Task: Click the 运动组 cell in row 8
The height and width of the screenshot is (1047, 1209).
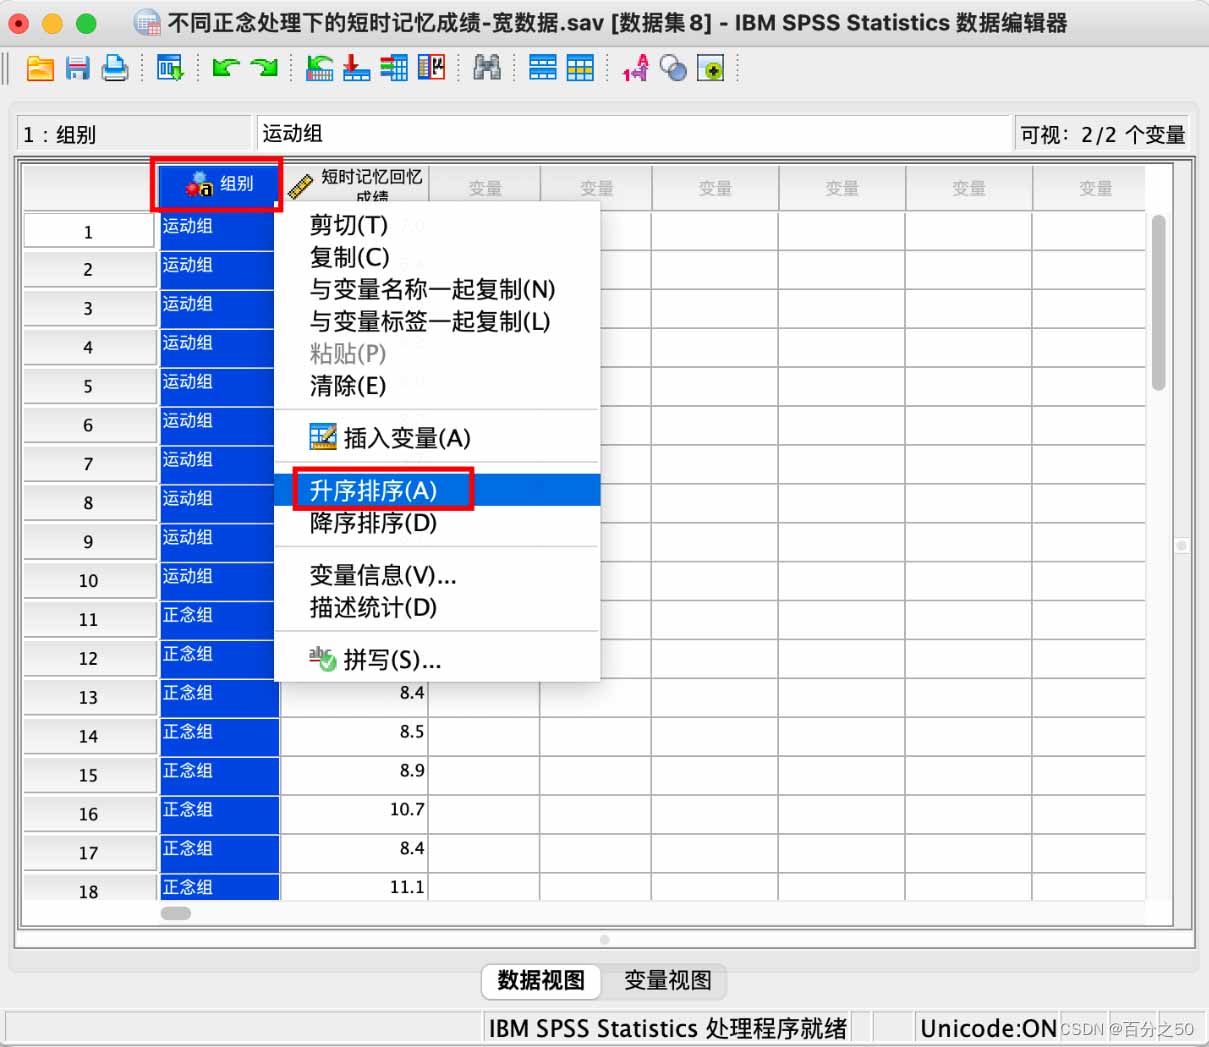Action: click(218, 502)
